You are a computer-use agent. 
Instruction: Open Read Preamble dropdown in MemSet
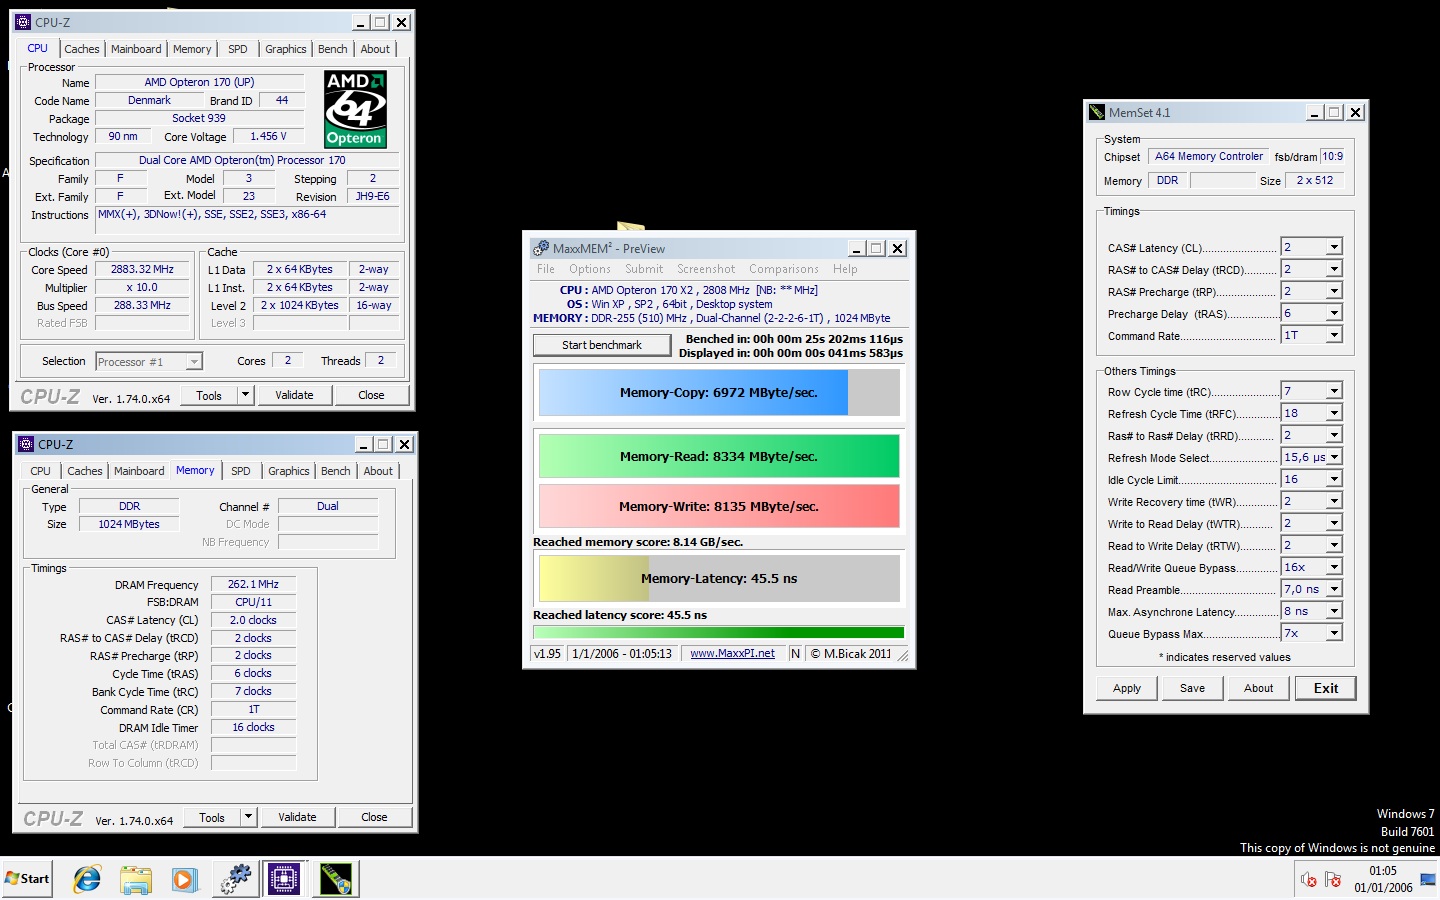[x=1333, y=589]
